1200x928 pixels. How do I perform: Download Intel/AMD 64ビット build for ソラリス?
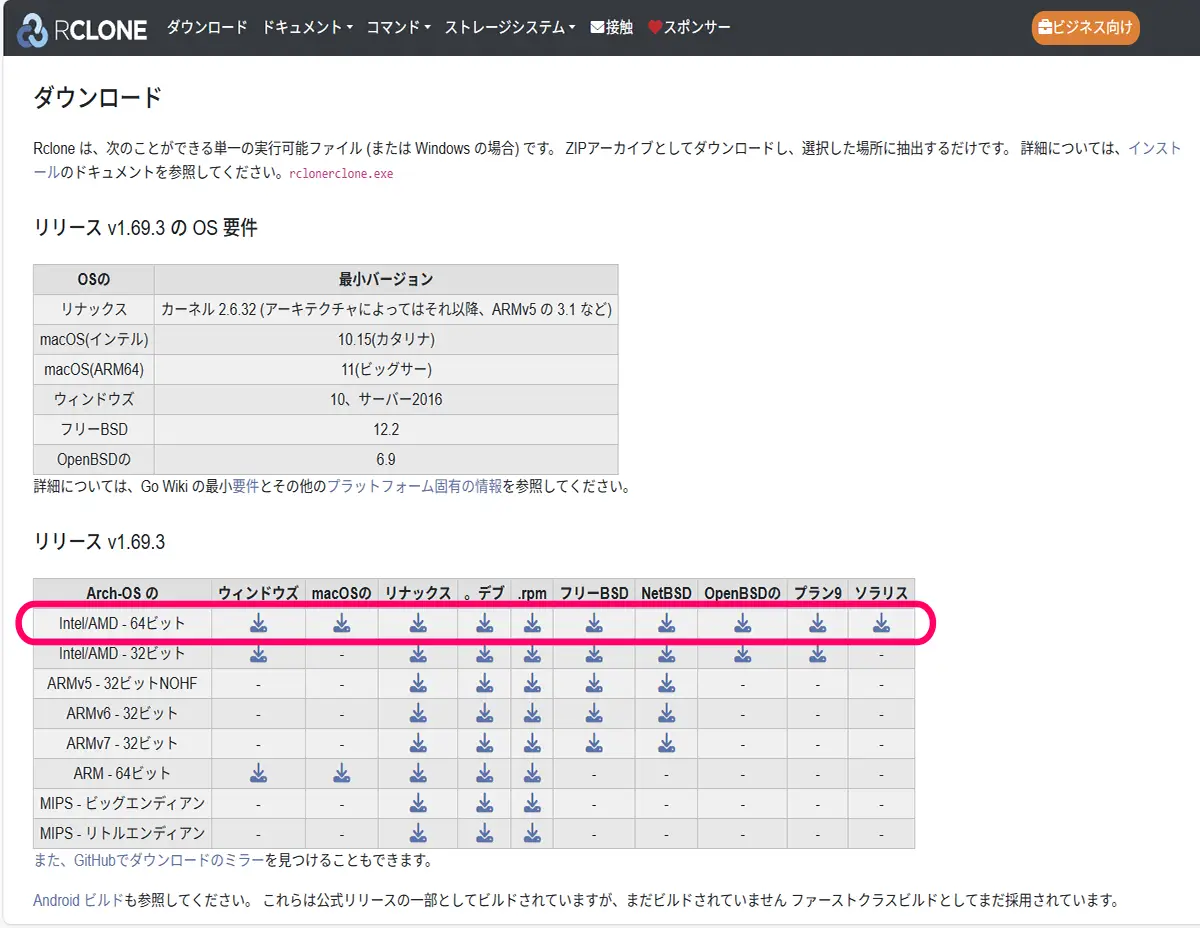point(881,624)
